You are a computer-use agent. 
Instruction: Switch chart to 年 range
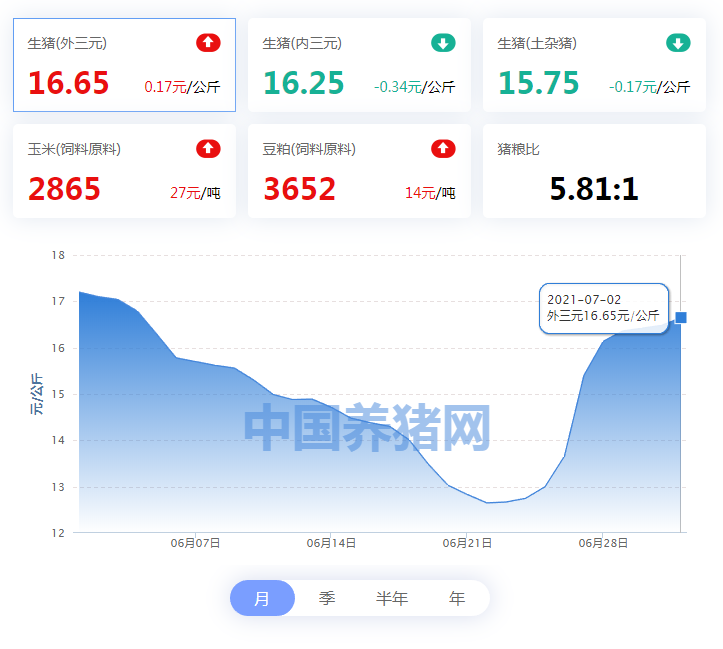click(x=457, y=598)
